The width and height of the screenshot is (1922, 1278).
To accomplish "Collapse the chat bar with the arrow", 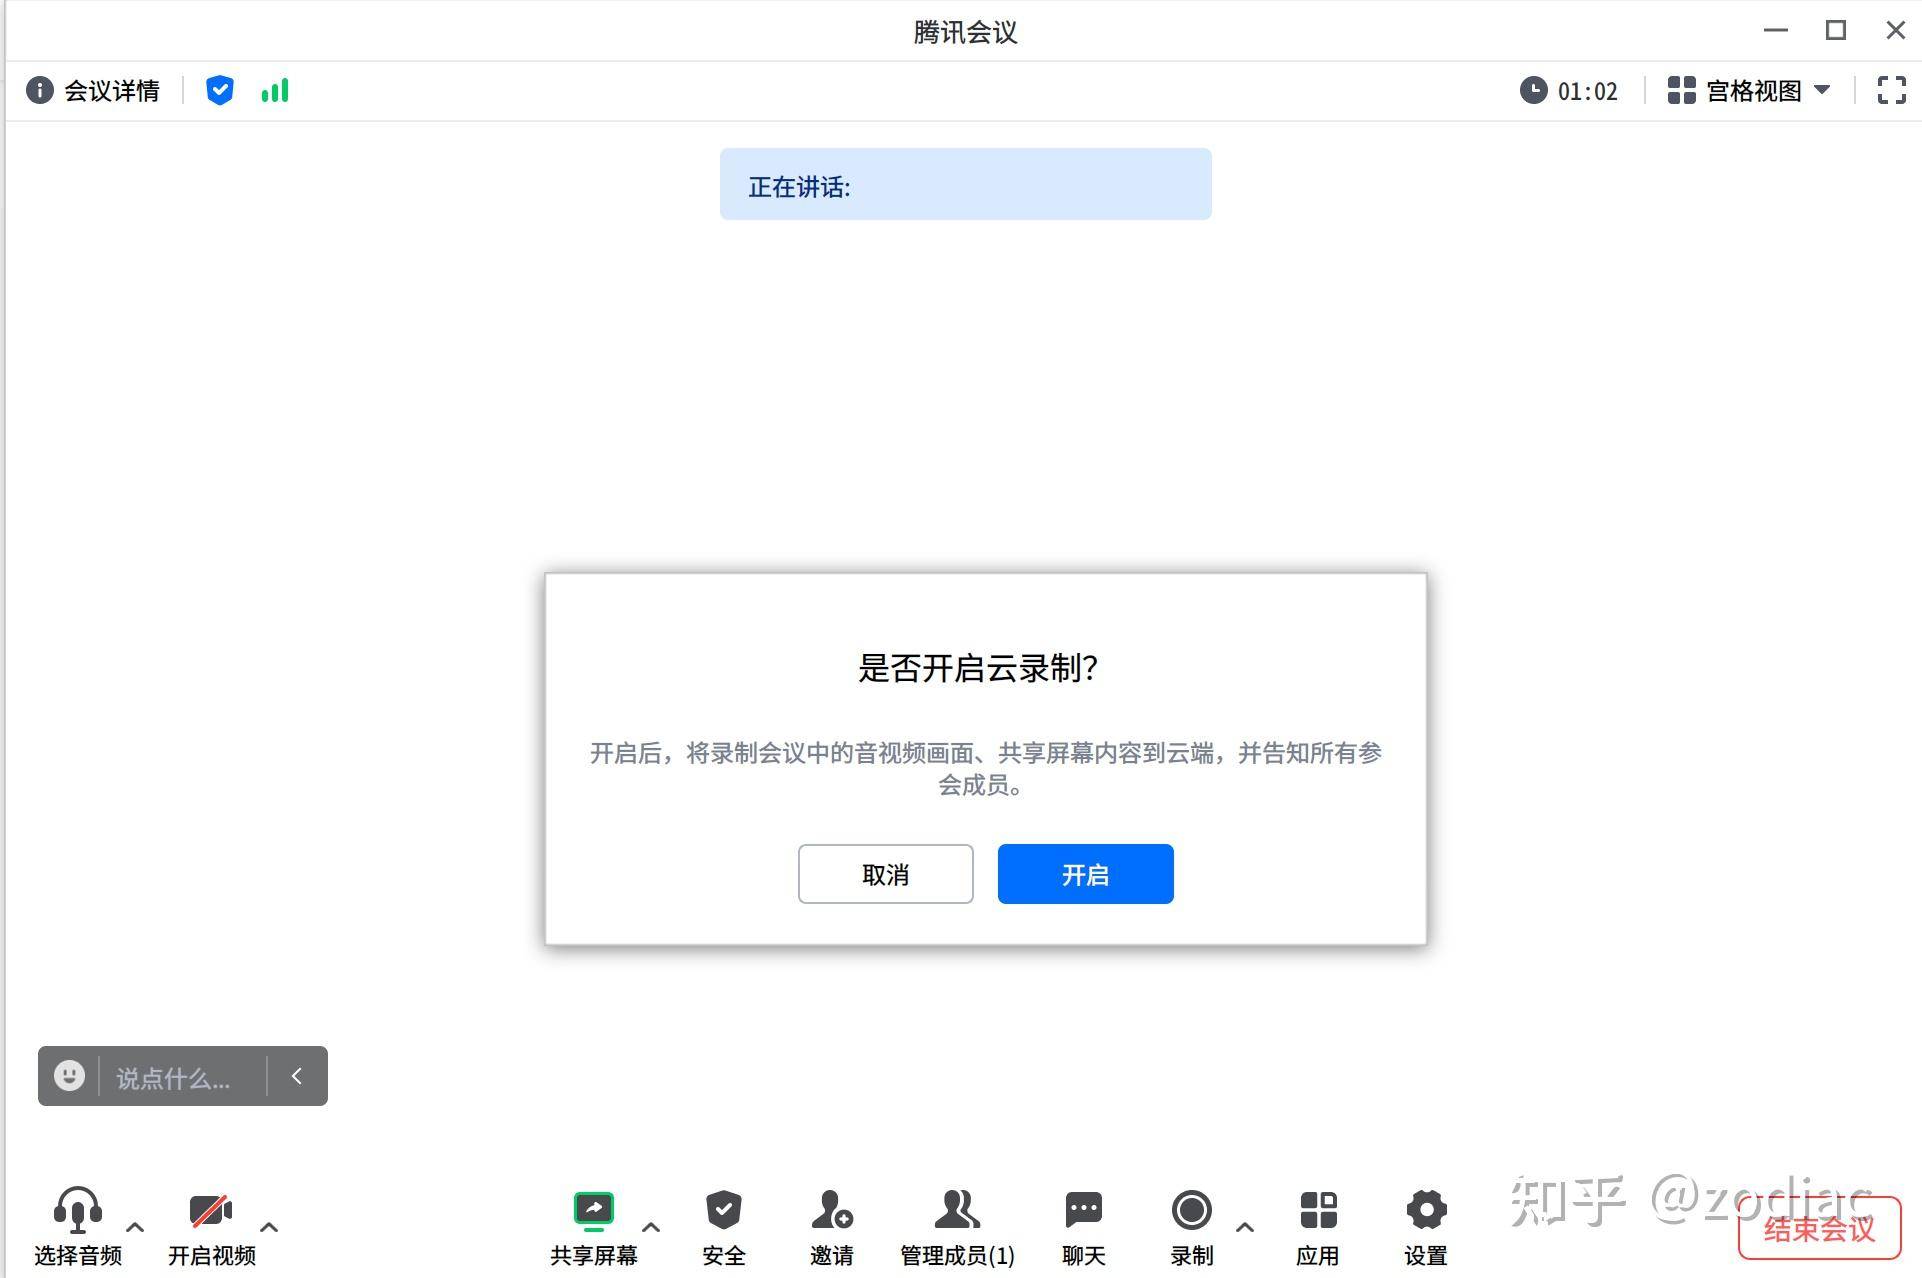I will coord(296,1076).
